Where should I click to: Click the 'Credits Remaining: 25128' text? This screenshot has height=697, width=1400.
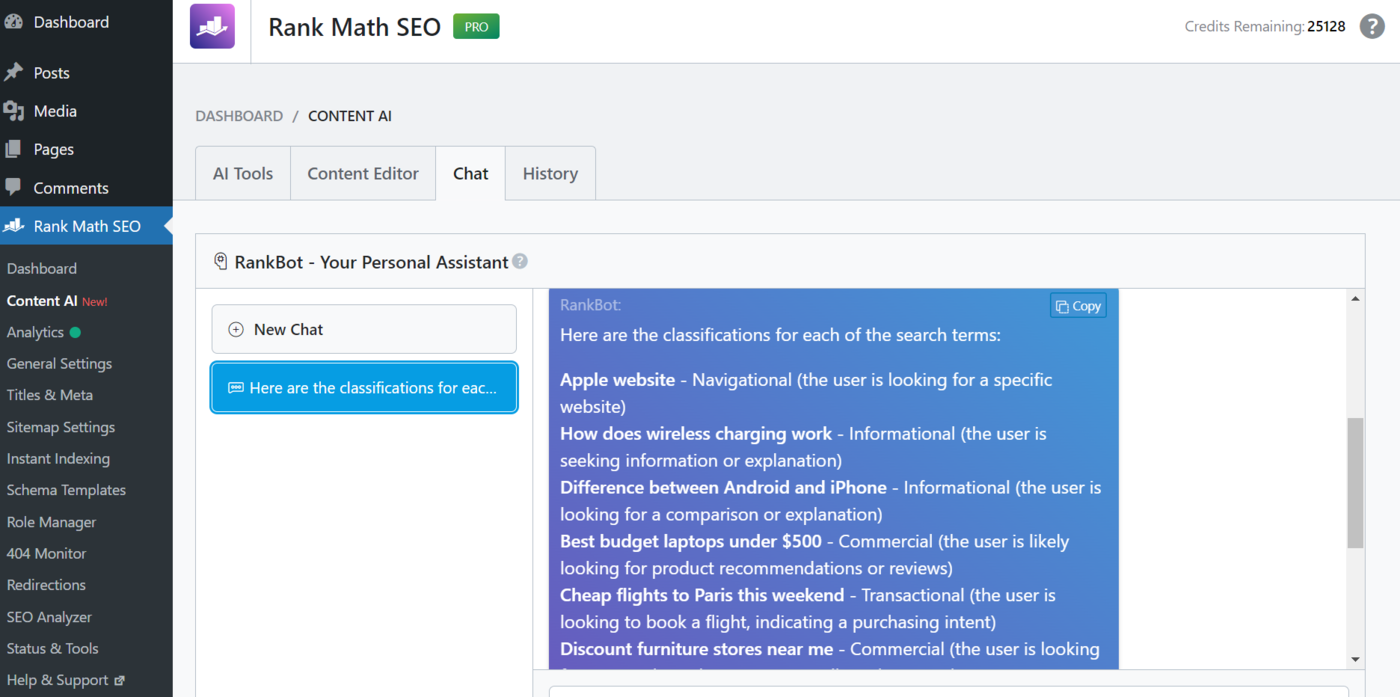click(1265, 27)
